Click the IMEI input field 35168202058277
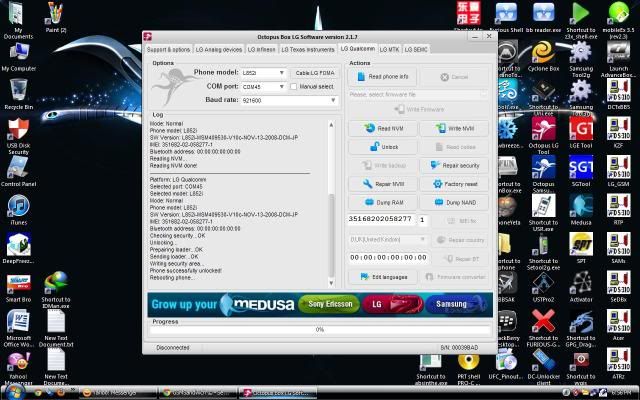Image resolution: width=640 pixels, height=400 pixels. pos(381,220)
